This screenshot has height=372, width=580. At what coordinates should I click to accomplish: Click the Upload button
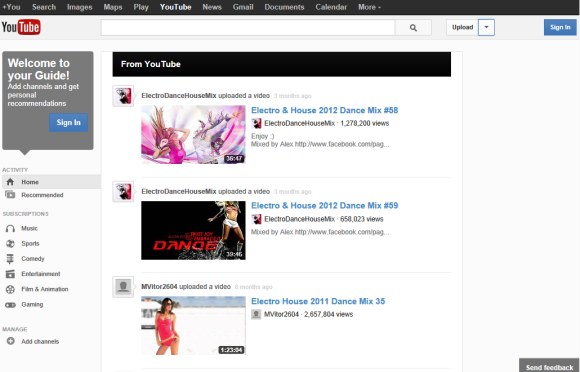click(462, 27)
